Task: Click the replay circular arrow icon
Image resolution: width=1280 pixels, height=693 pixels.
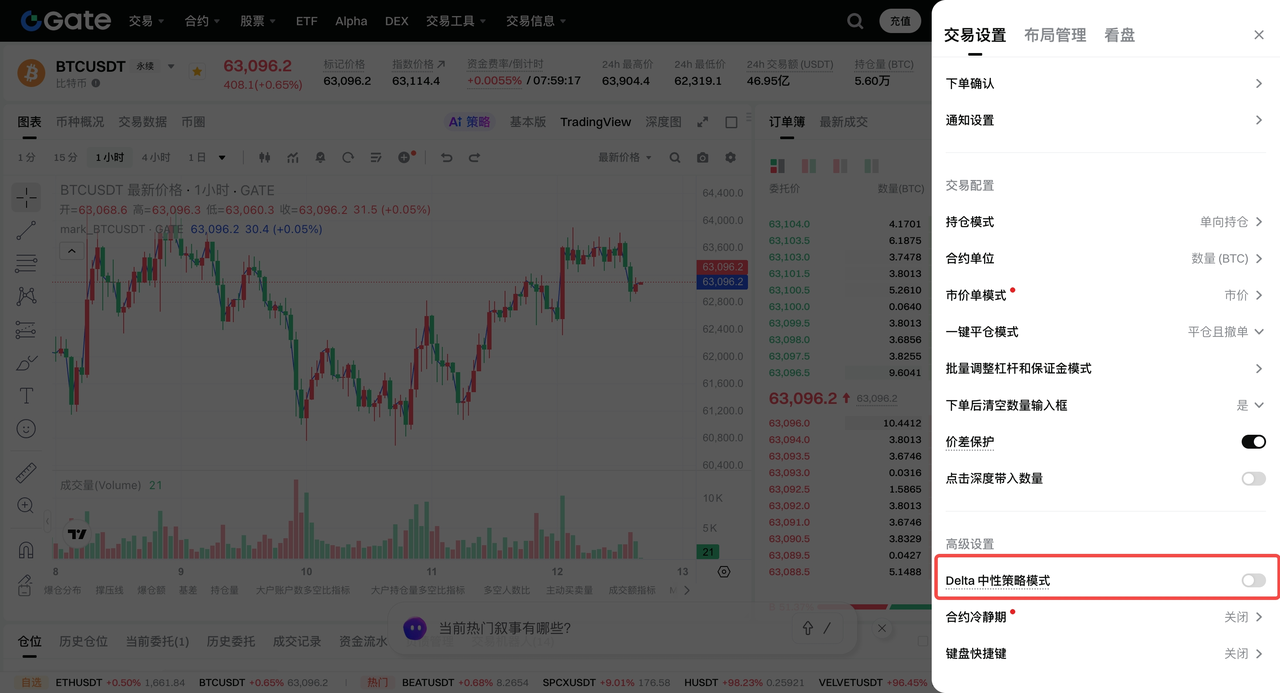Action: click(x=348, y=158)
